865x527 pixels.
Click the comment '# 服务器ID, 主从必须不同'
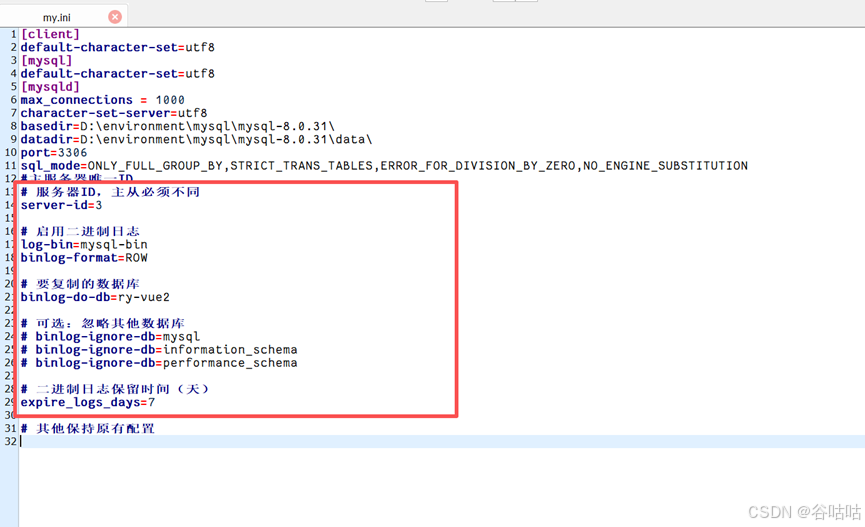coord(110,192)
